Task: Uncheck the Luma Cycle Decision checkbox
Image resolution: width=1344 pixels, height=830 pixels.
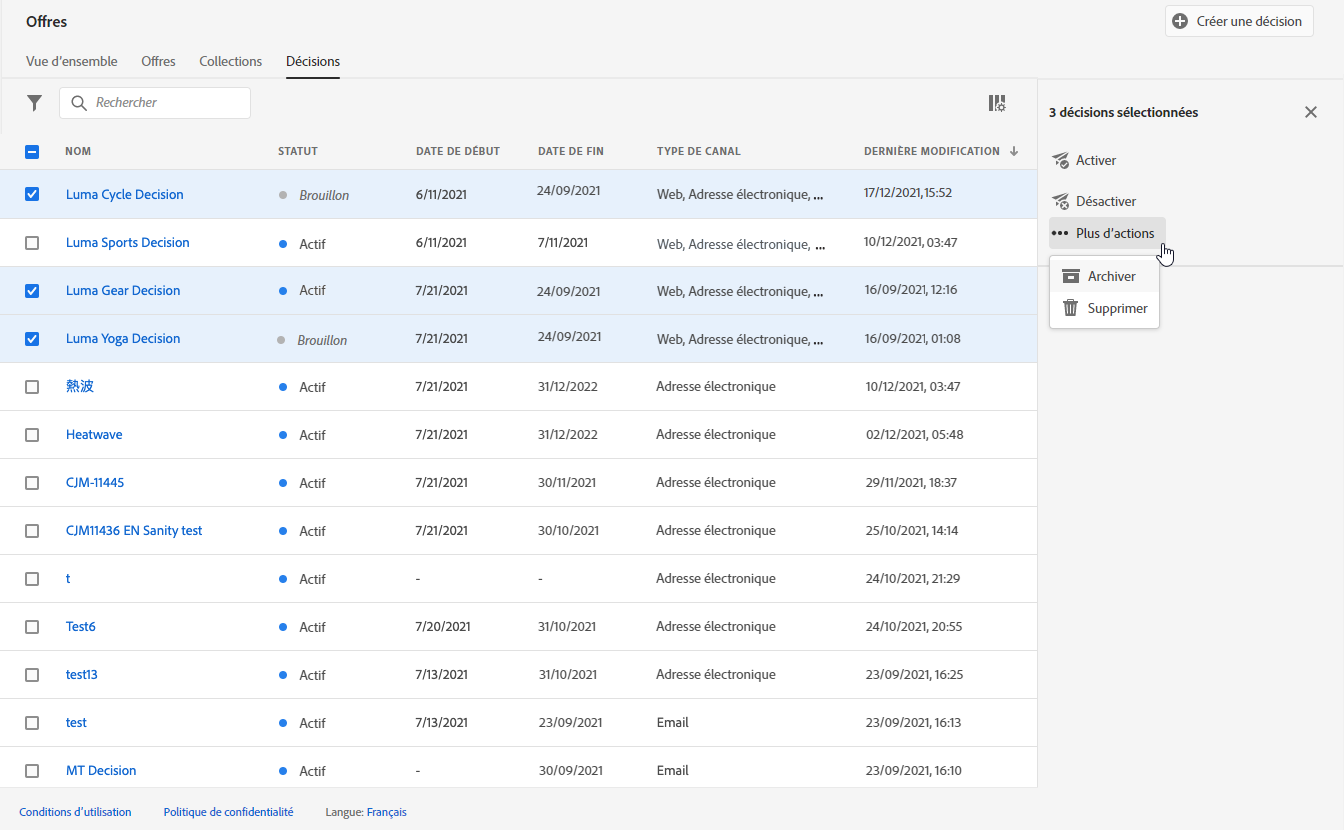Action: pyautogui.click(x=32, y=194)
